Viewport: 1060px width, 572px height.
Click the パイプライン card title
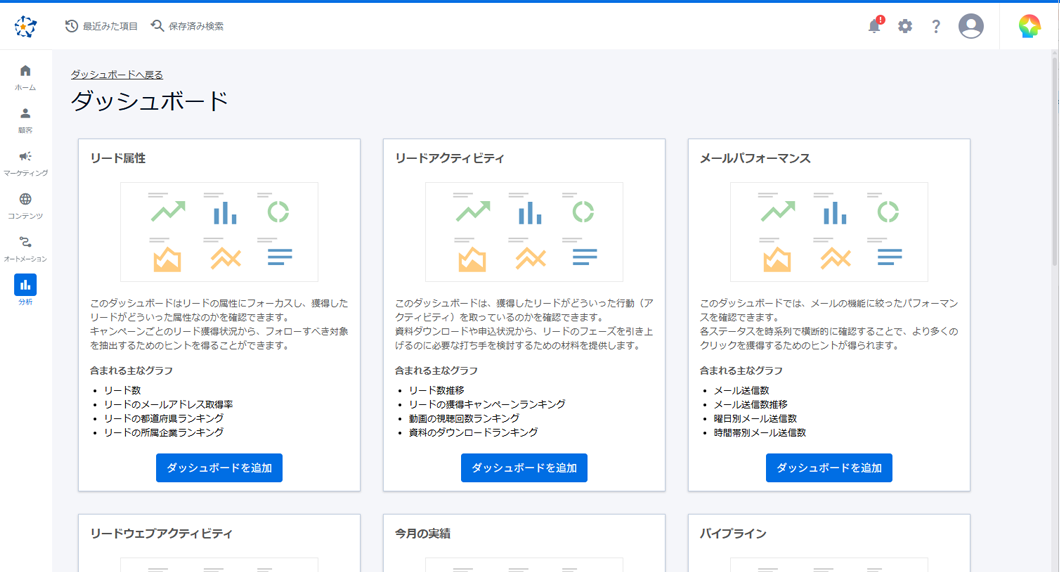point(733,533)
